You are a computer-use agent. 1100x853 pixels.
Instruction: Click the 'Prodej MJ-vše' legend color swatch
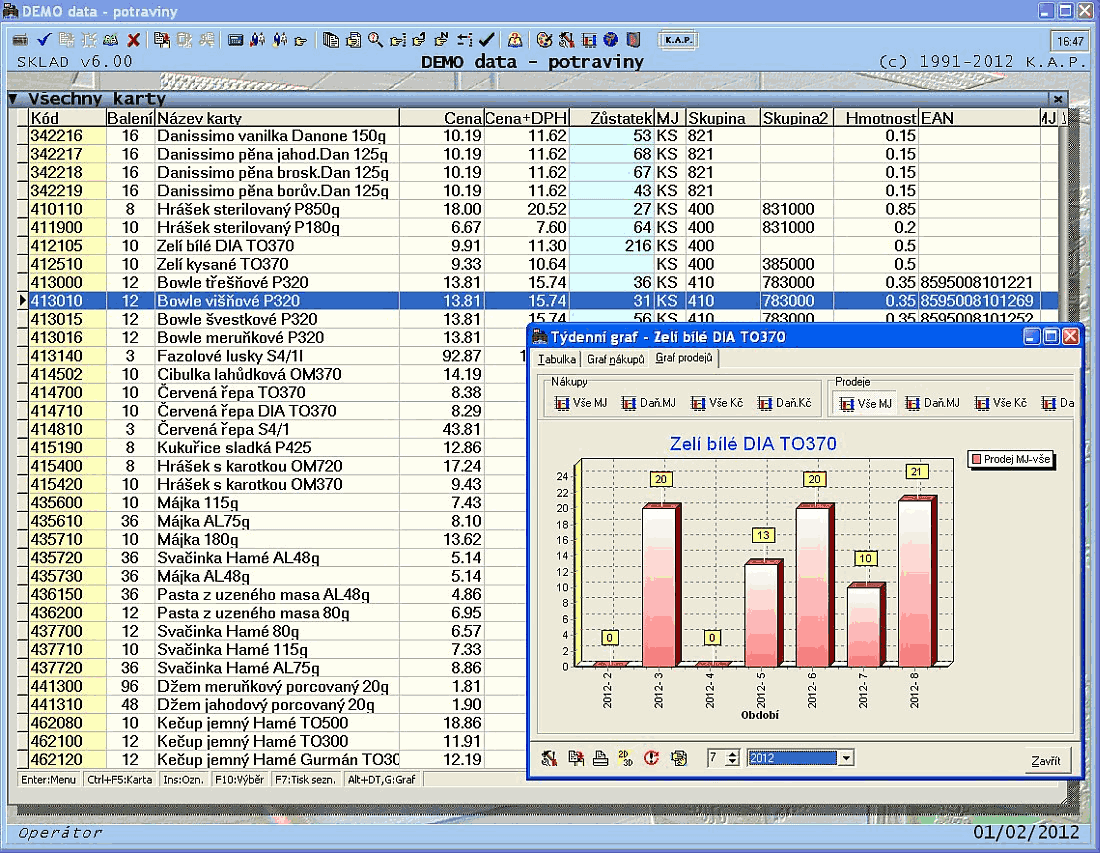pyautogui.click(x=976, y=459)
